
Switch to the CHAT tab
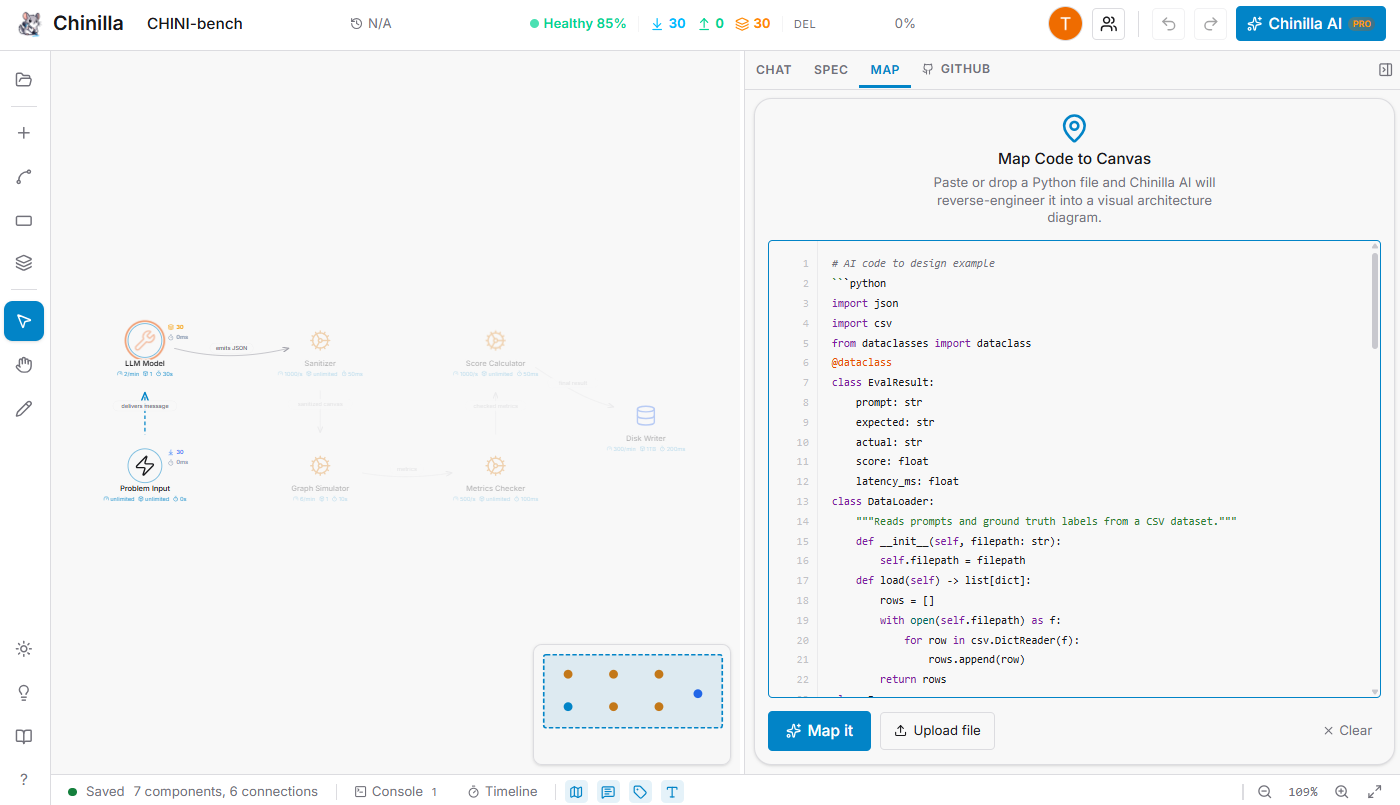[x=773, y=70]
